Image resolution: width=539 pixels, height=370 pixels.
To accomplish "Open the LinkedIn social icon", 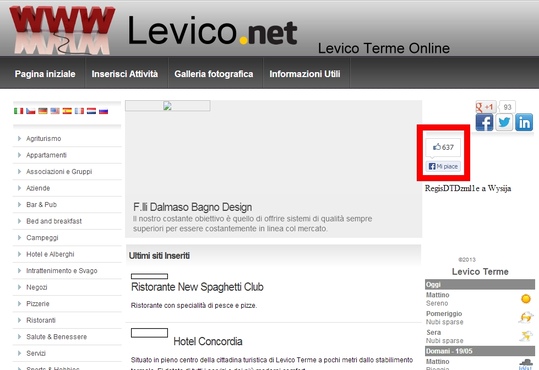I will click(524, 122).
